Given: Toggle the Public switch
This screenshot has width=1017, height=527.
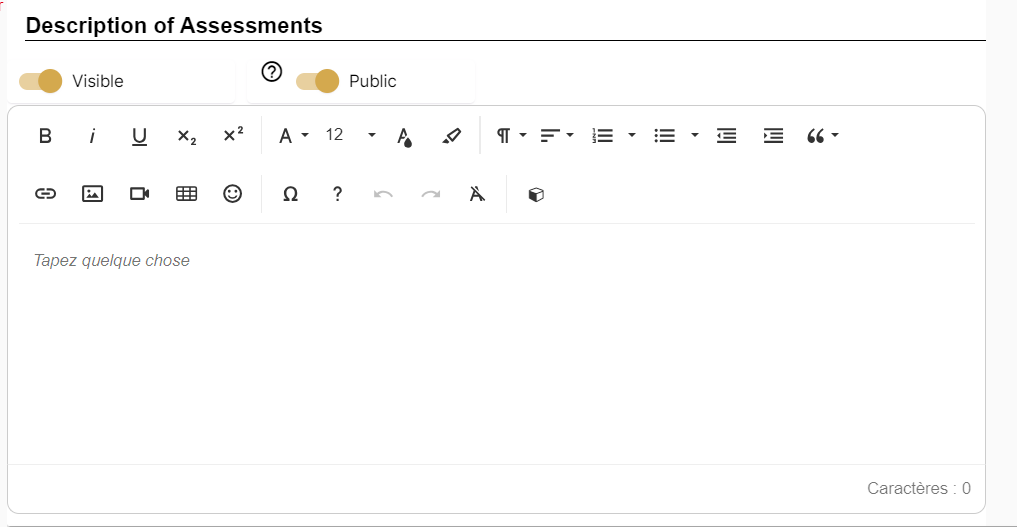Looking at the screenshot, I should pos(318,81).
